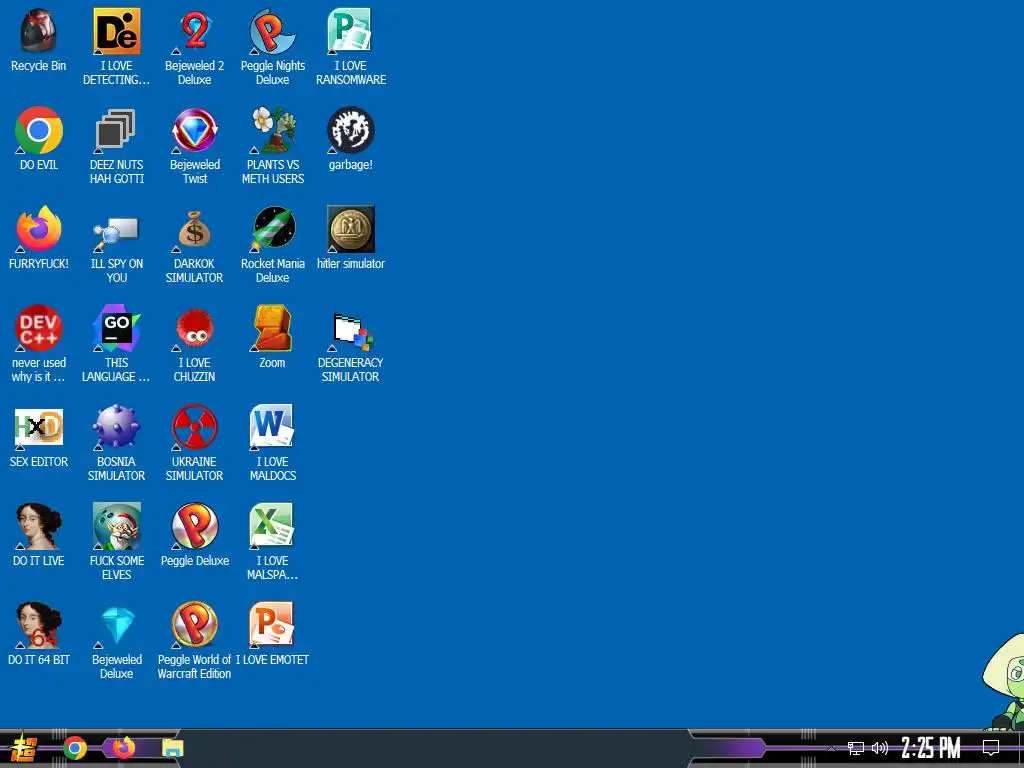Click the 2:25 PM taskbar clock

[931, 748]
